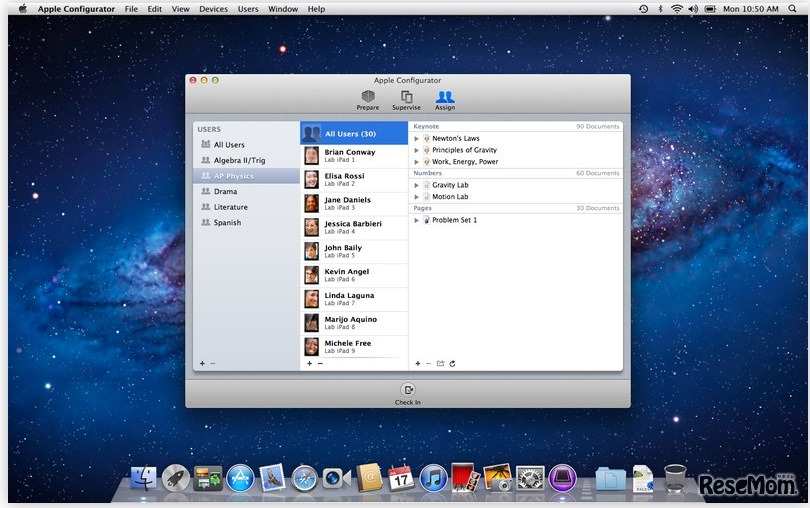Viewport: 810px width, 508px height.
Task: Expand the Principles of Gravity document
Action: 416,150
